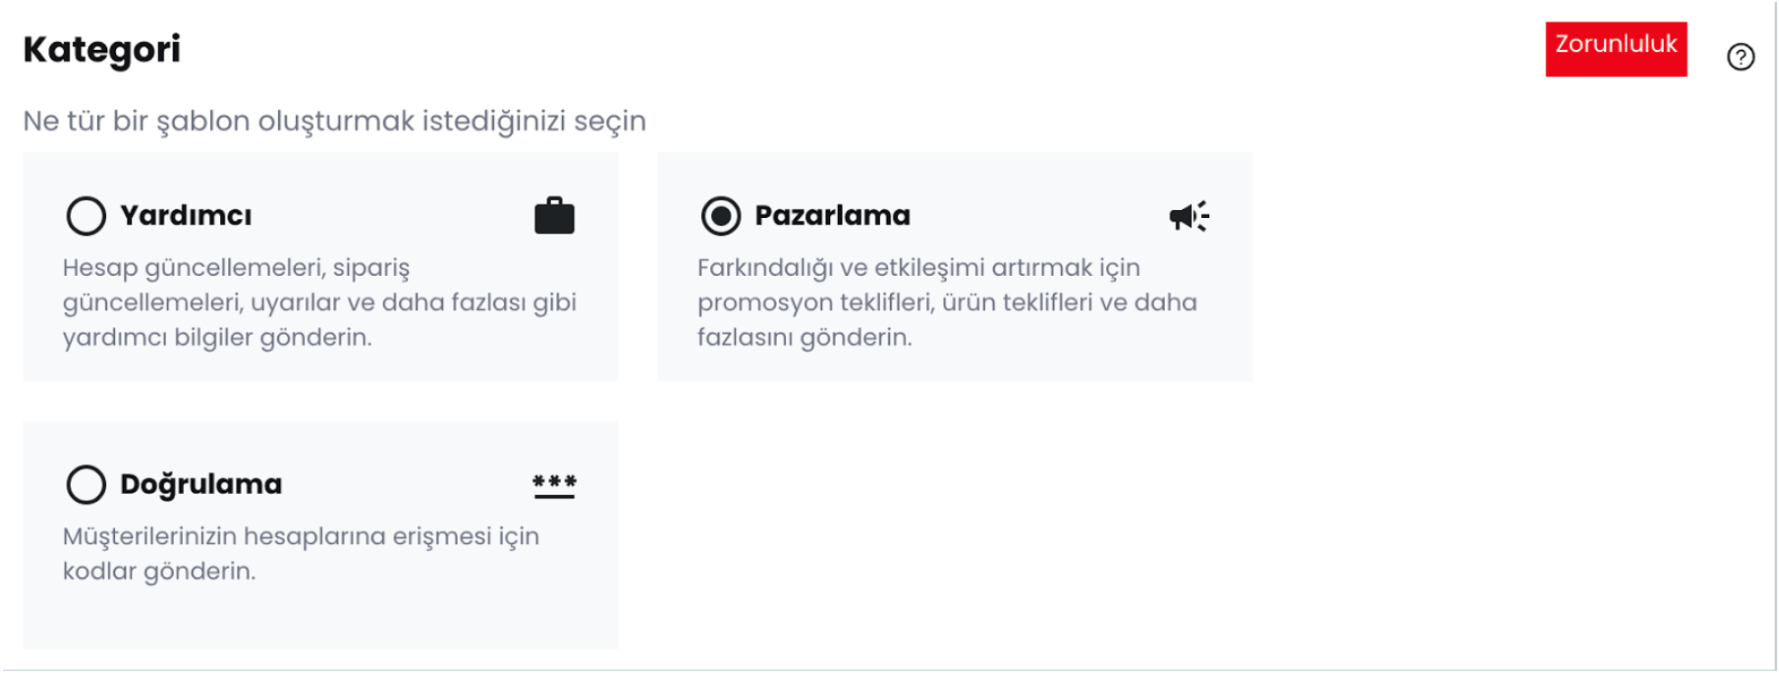Click empty bottom area of Pazarlama card
Image resolution: width=1779 pixels, height=673 pixels.
coord(955,366)
